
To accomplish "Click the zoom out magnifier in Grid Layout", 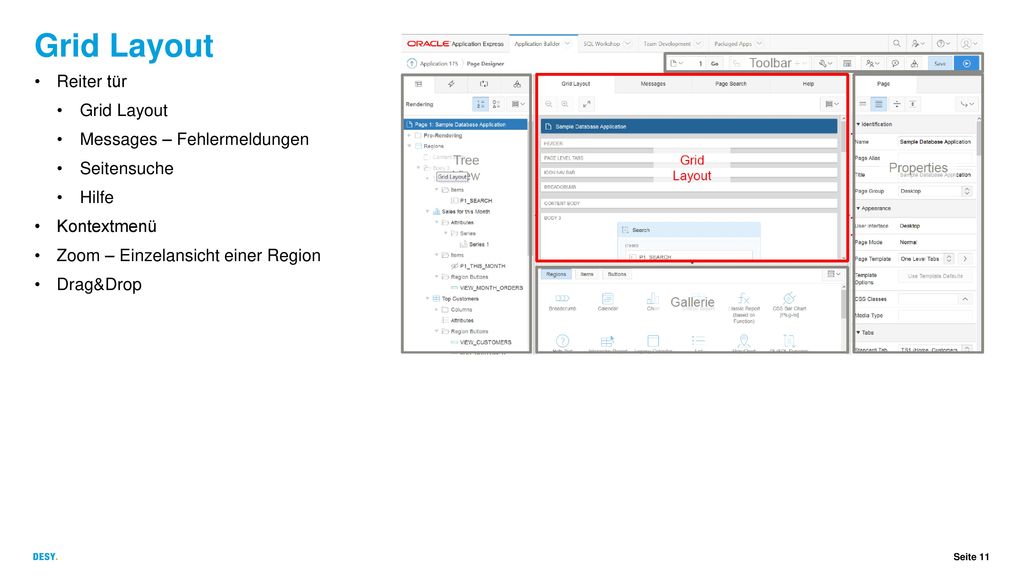I will 549,104.
